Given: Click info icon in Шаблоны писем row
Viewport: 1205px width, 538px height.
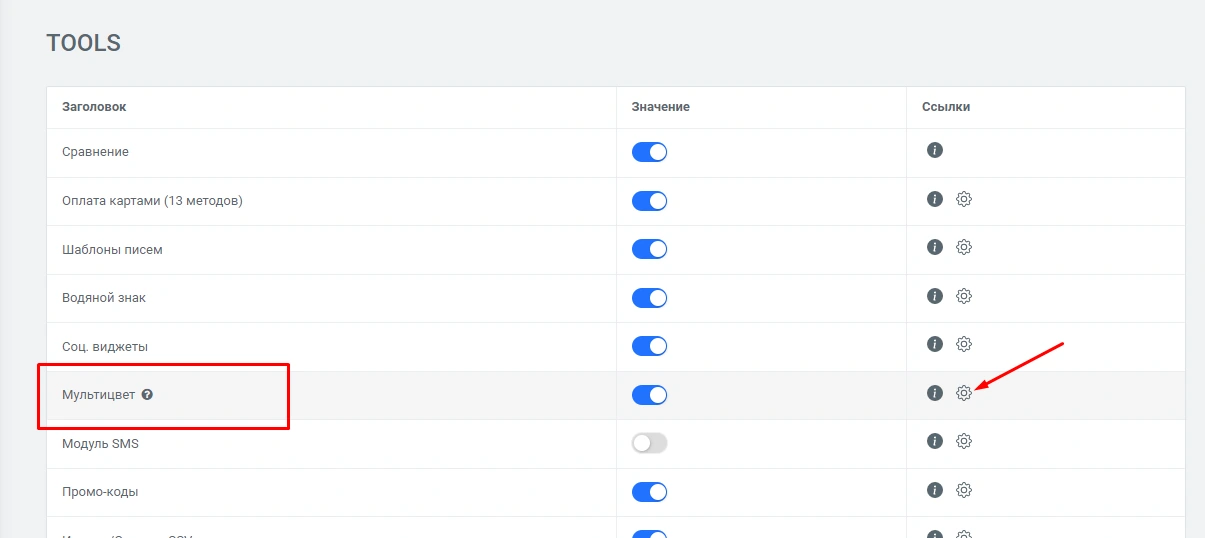Looking at the screenshot, I should (935, 247).
